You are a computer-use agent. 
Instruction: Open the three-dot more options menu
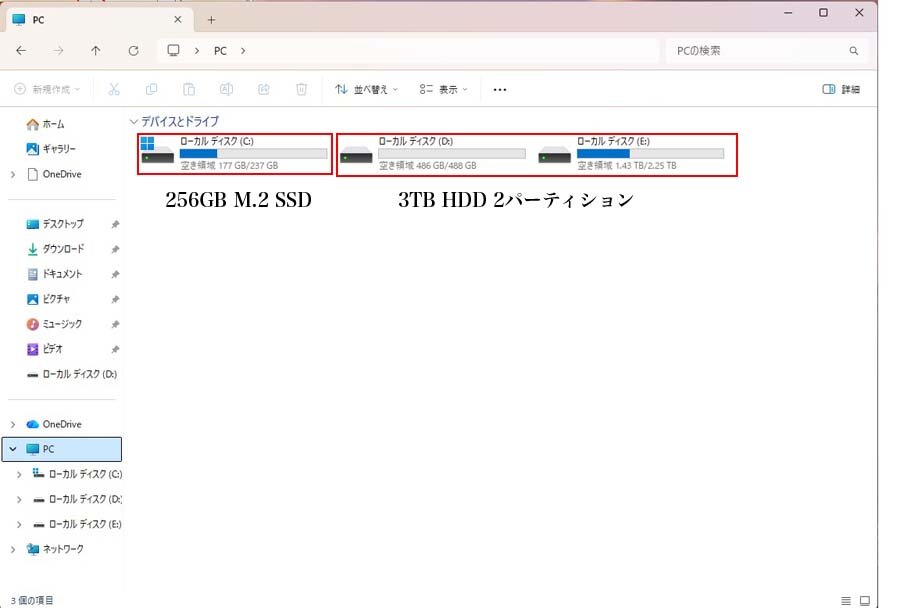coord(500,90)
